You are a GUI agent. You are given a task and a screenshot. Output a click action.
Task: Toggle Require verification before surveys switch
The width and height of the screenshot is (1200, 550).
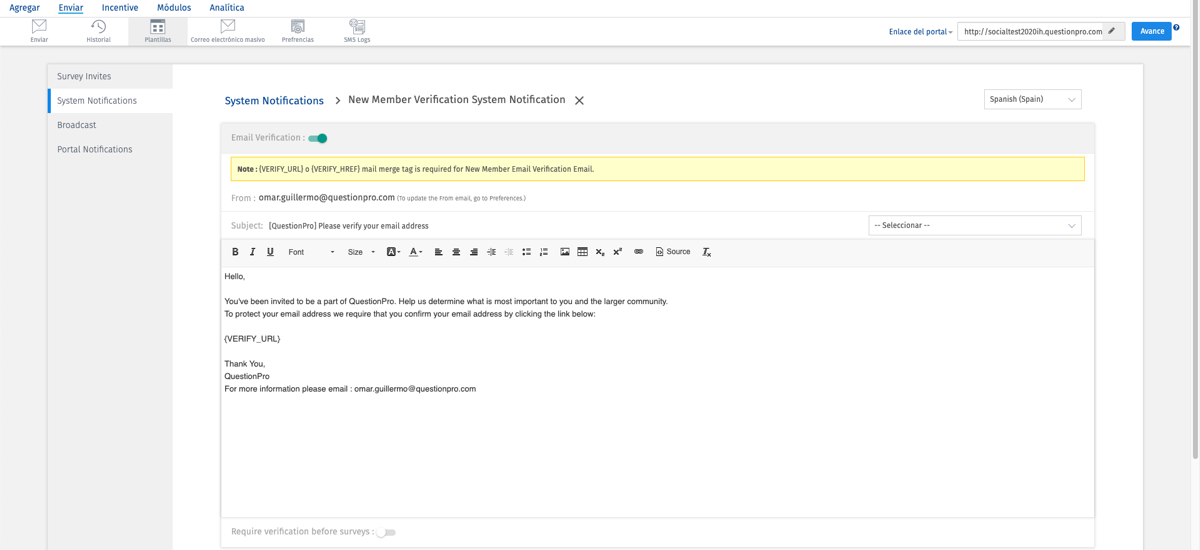(386, 532)
